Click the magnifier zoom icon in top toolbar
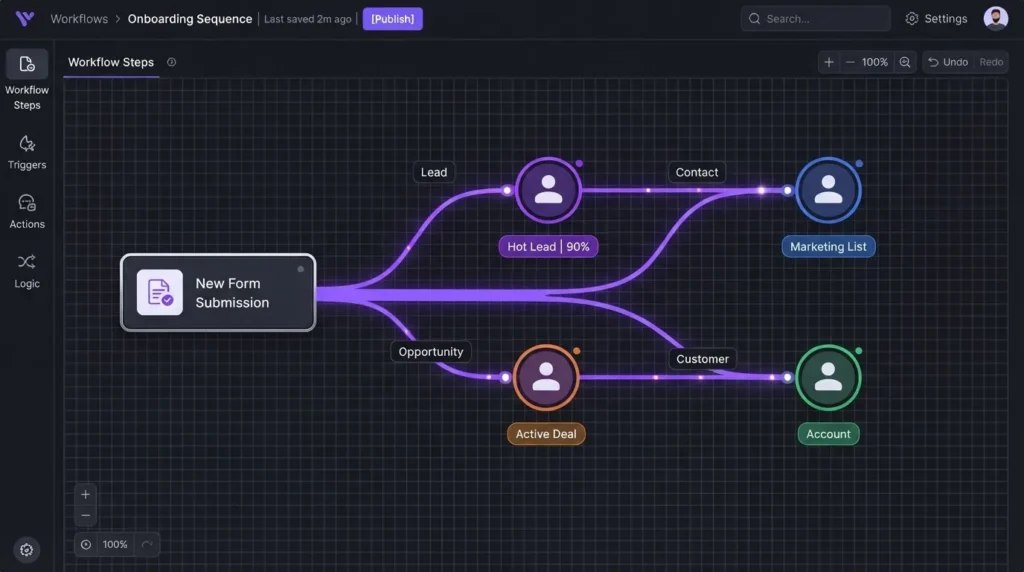Screen dimensions: 1024x572 (904, 62)
